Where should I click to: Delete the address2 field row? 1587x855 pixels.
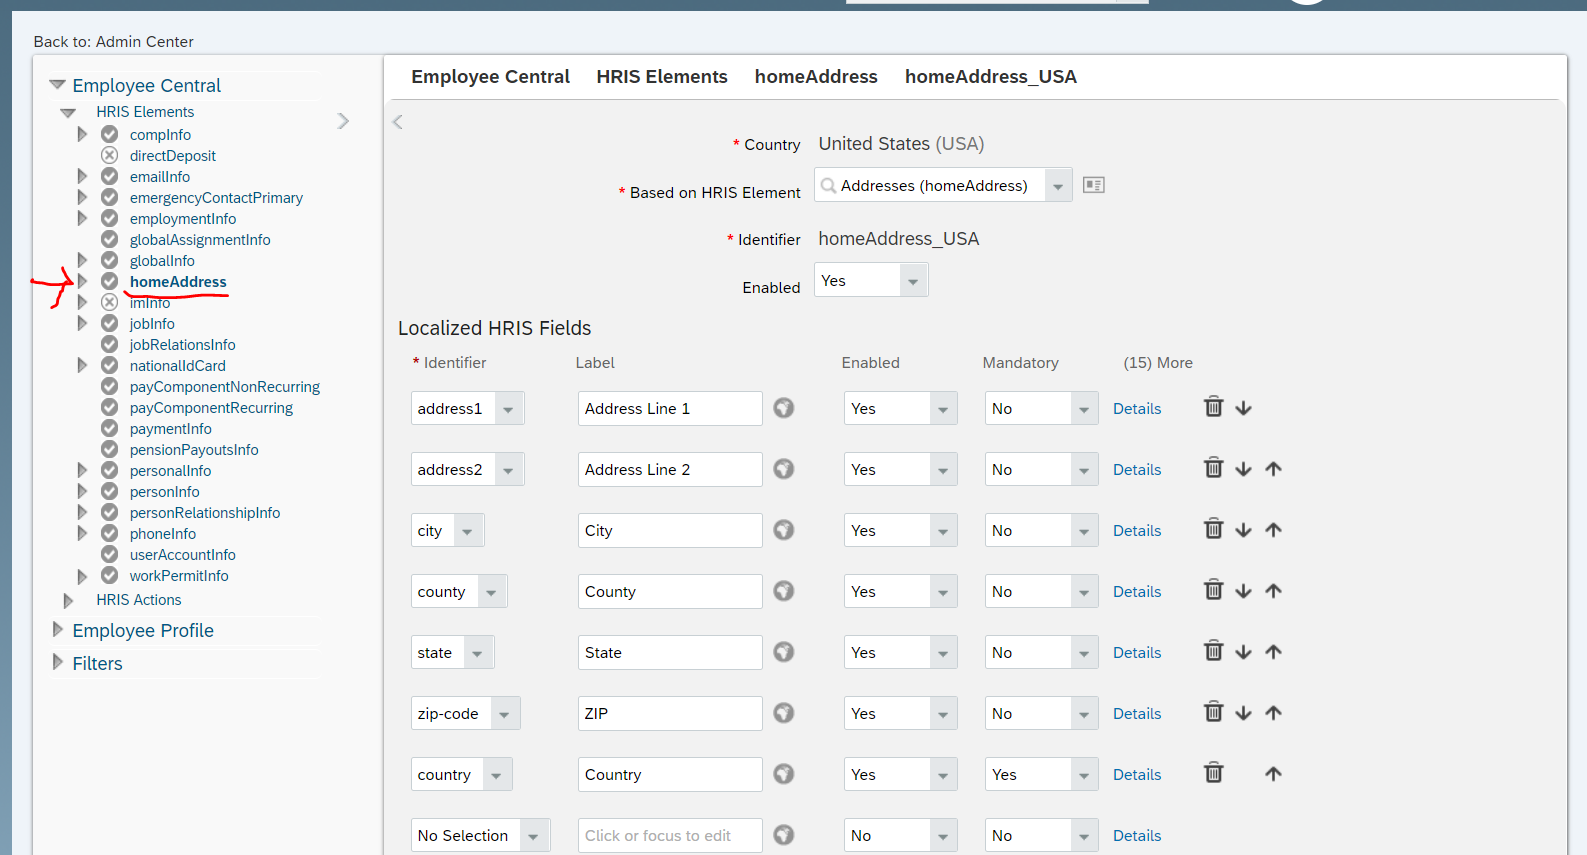pos(1213,468)
